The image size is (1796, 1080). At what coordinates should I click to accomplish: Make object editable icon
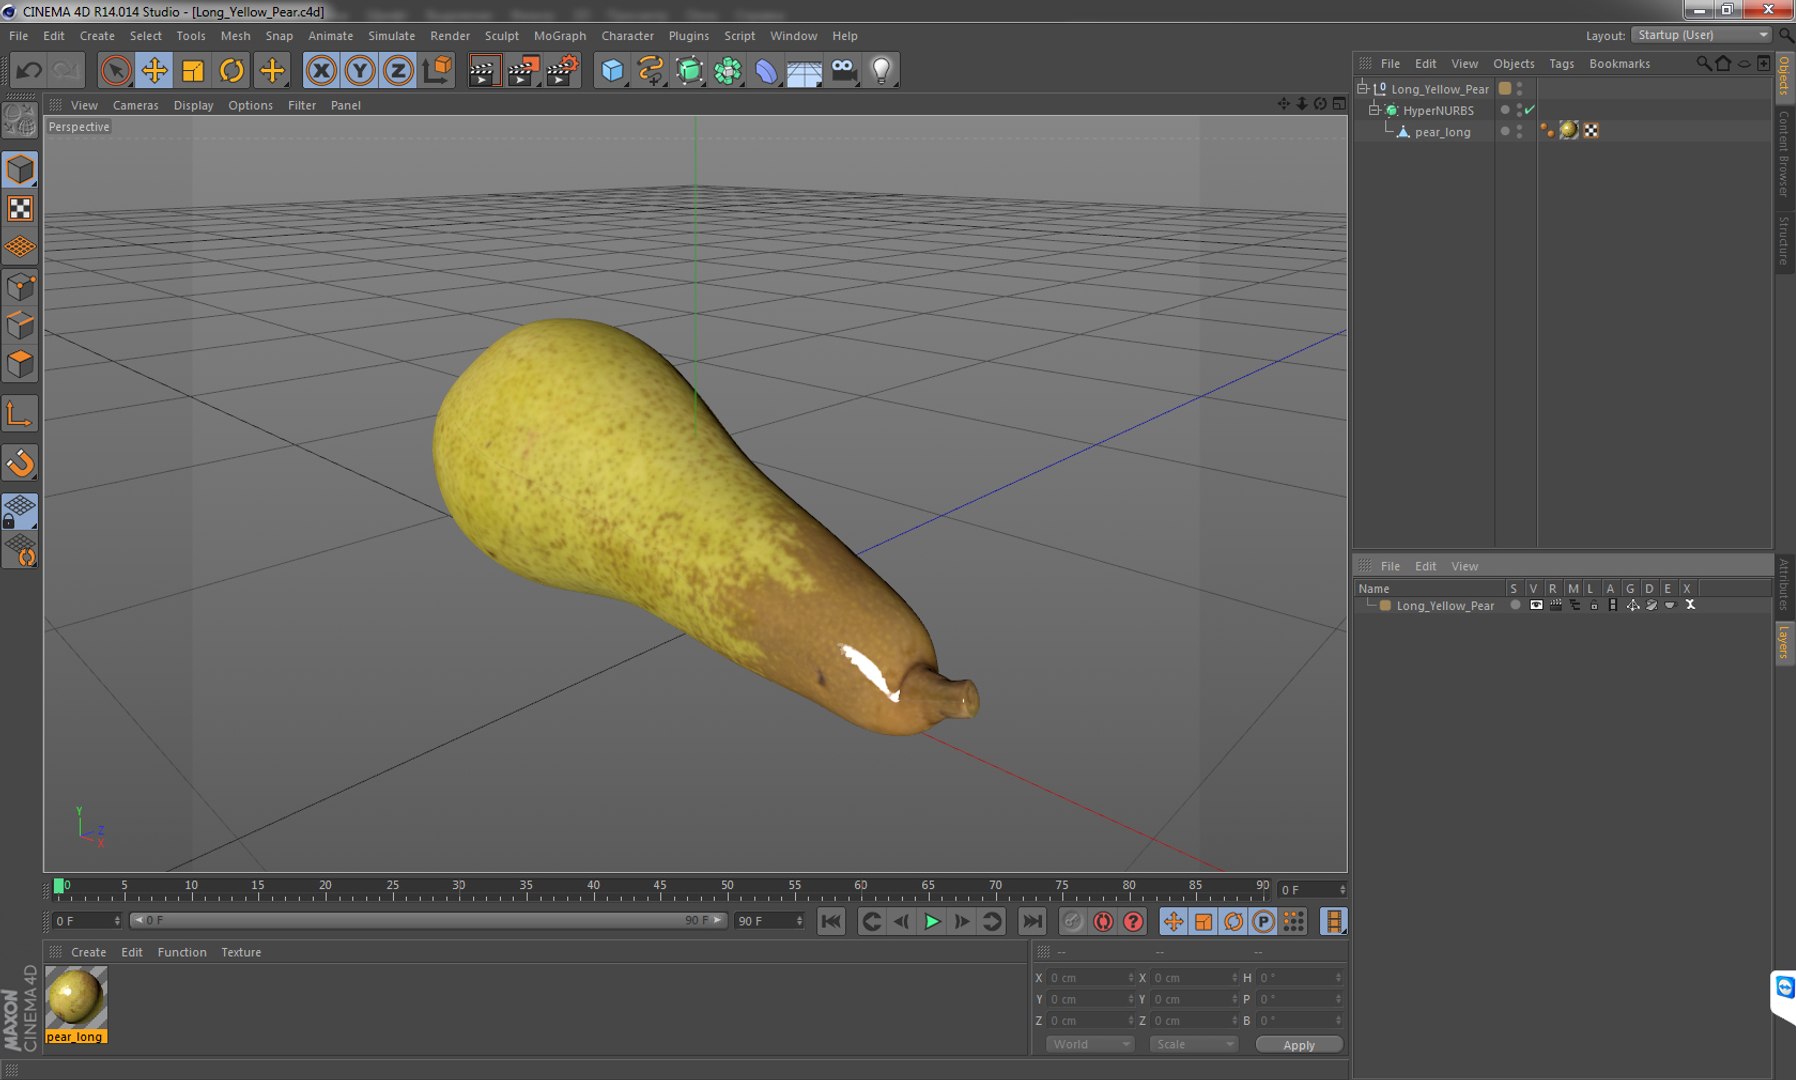point(20,121)
